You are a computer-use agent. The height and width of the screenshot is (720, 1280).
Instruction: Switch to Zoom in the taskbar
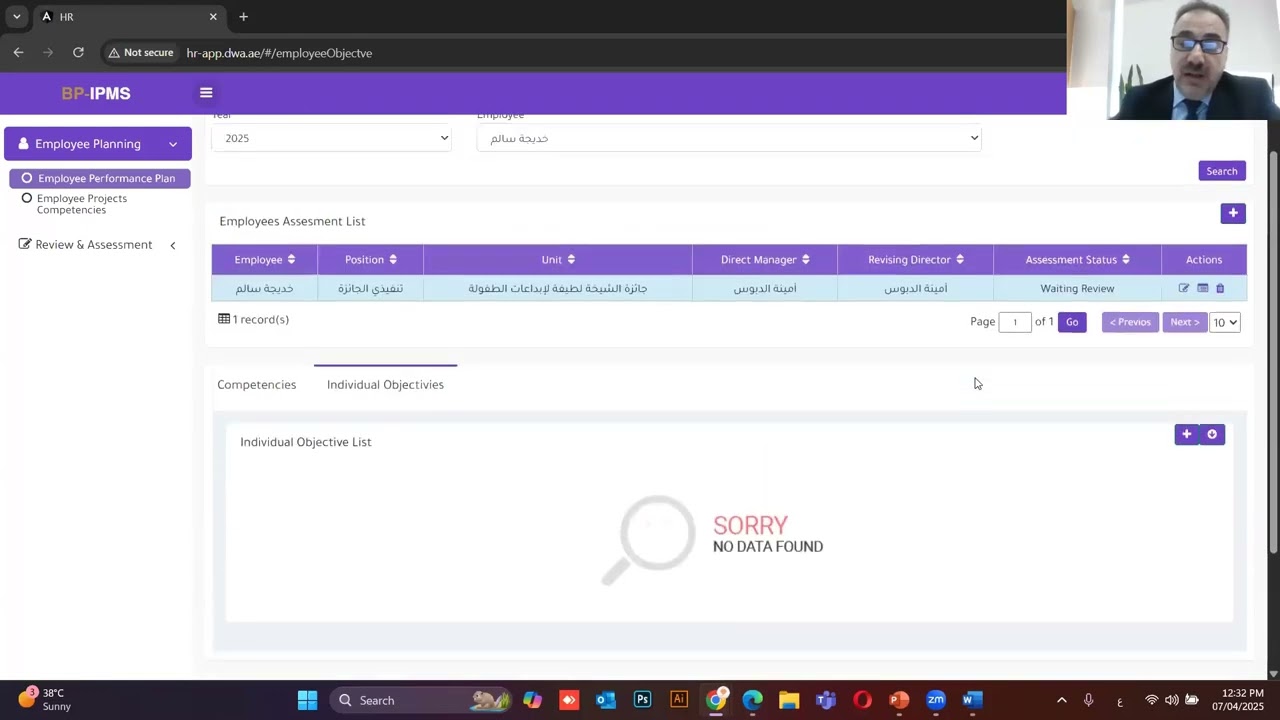click(x=935, y=700)
